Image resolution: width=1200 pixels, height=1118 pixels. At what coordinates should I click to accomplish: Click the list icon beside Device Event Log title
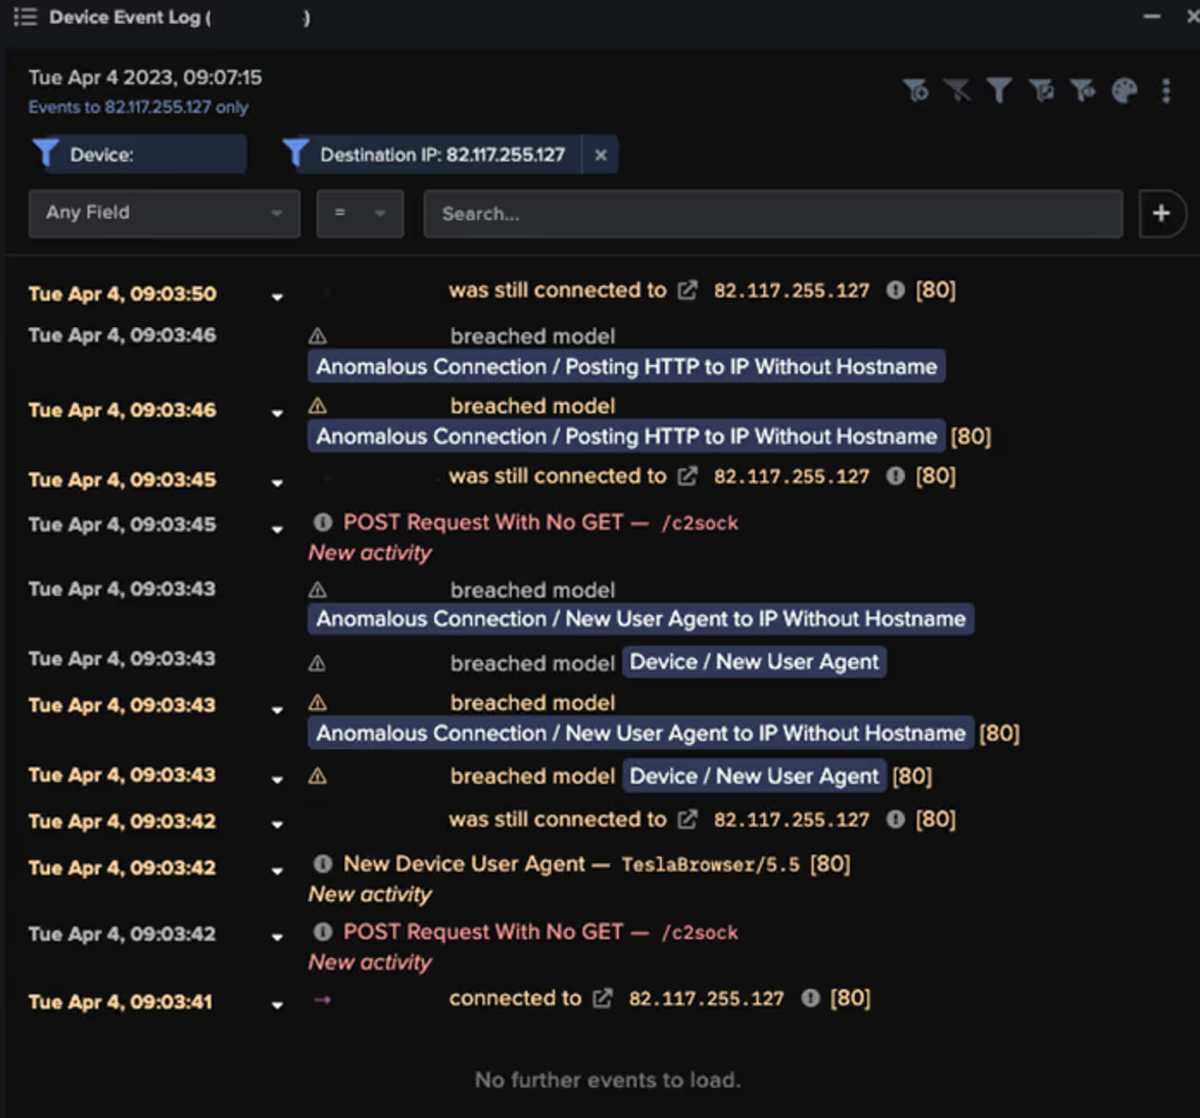(25, 17)
